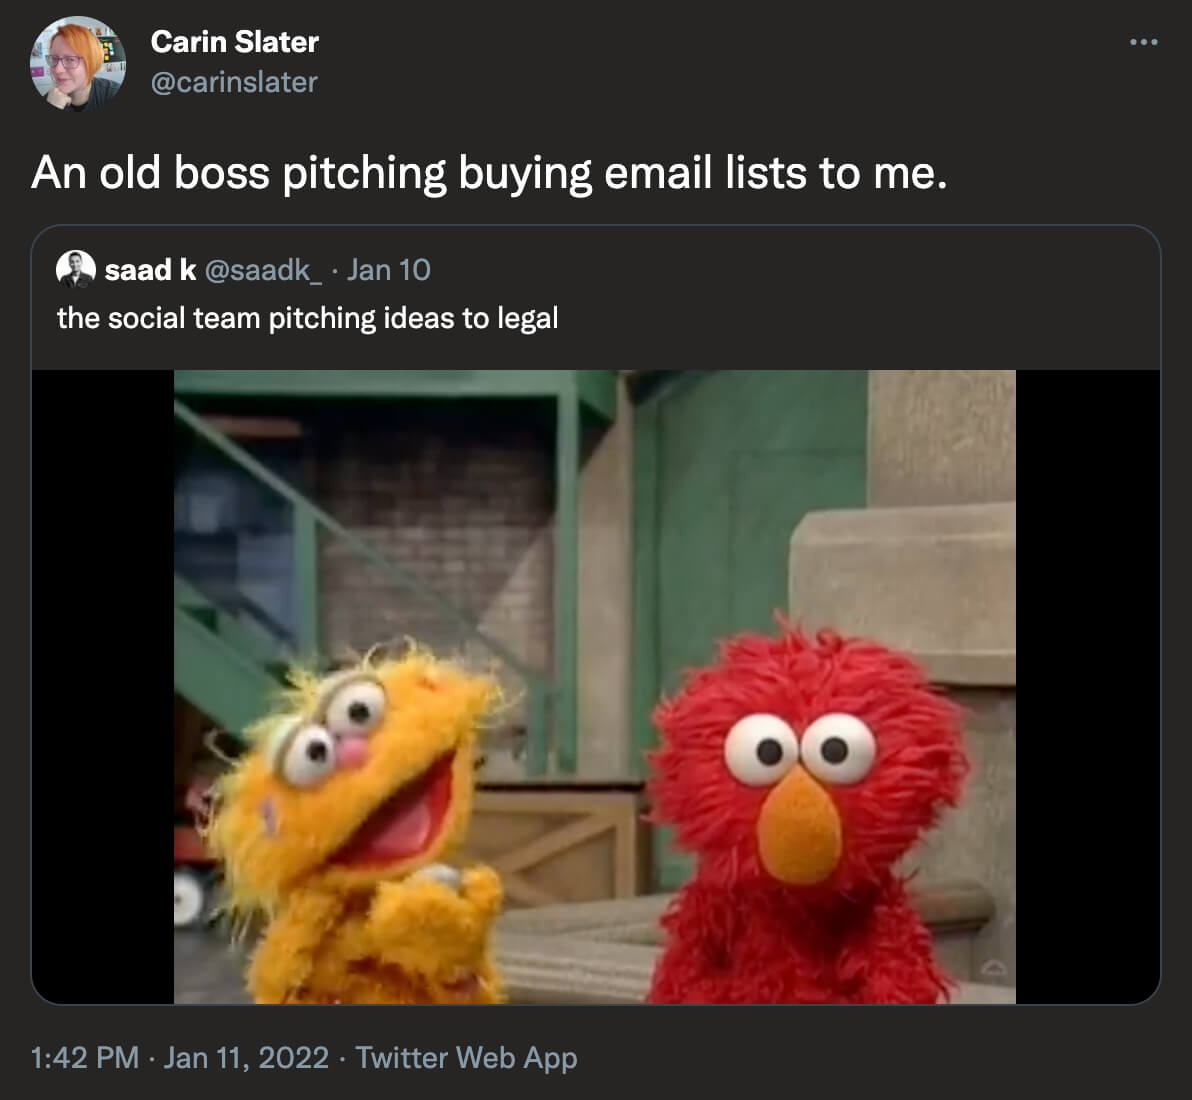Click the quoted tweet text about legal
This screenshot has width=1192, height=1100.
[307, 318]
